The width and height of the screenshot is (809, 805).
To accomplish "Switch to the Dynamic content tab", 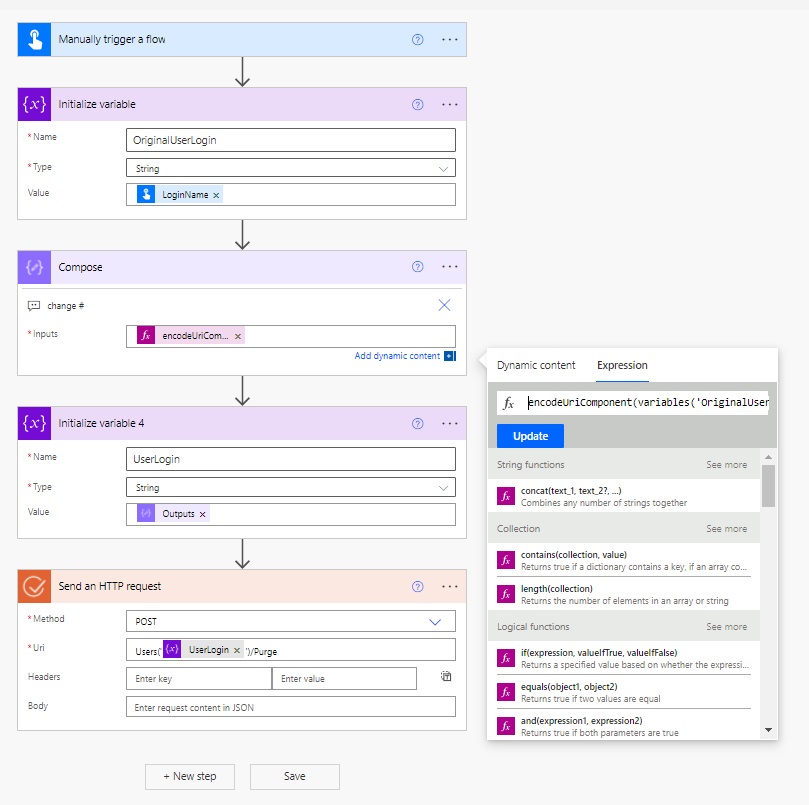I will coord(536,365).
